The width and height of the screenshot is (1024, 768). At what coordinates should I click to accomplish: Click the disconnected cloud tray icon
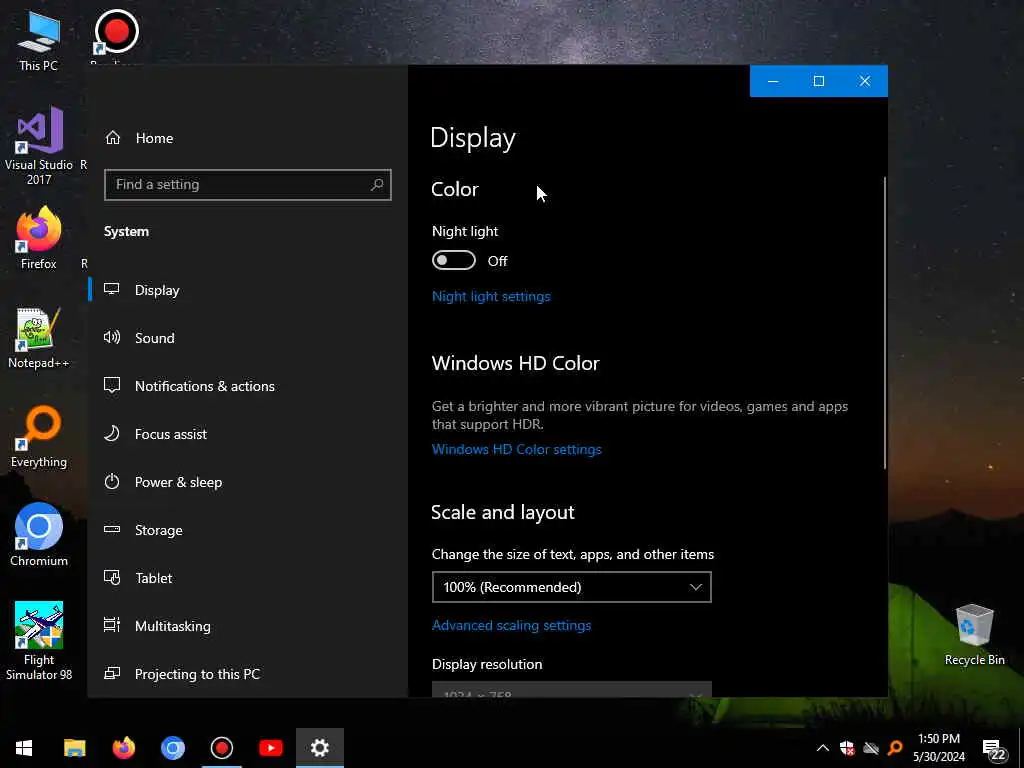[x=871, y=748]
